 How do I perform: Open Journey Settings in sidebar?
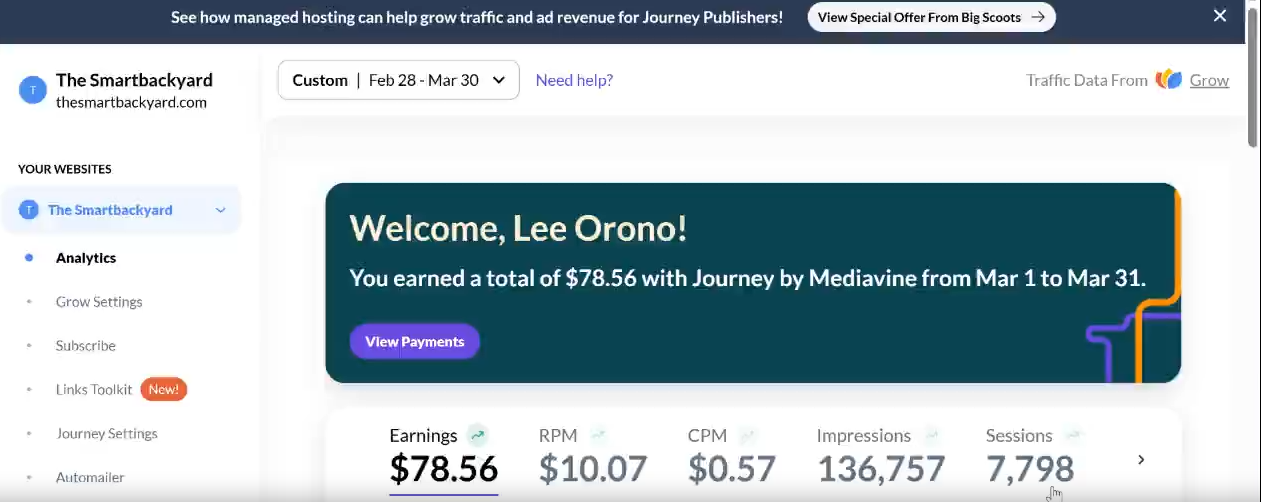tap(107, 434)
